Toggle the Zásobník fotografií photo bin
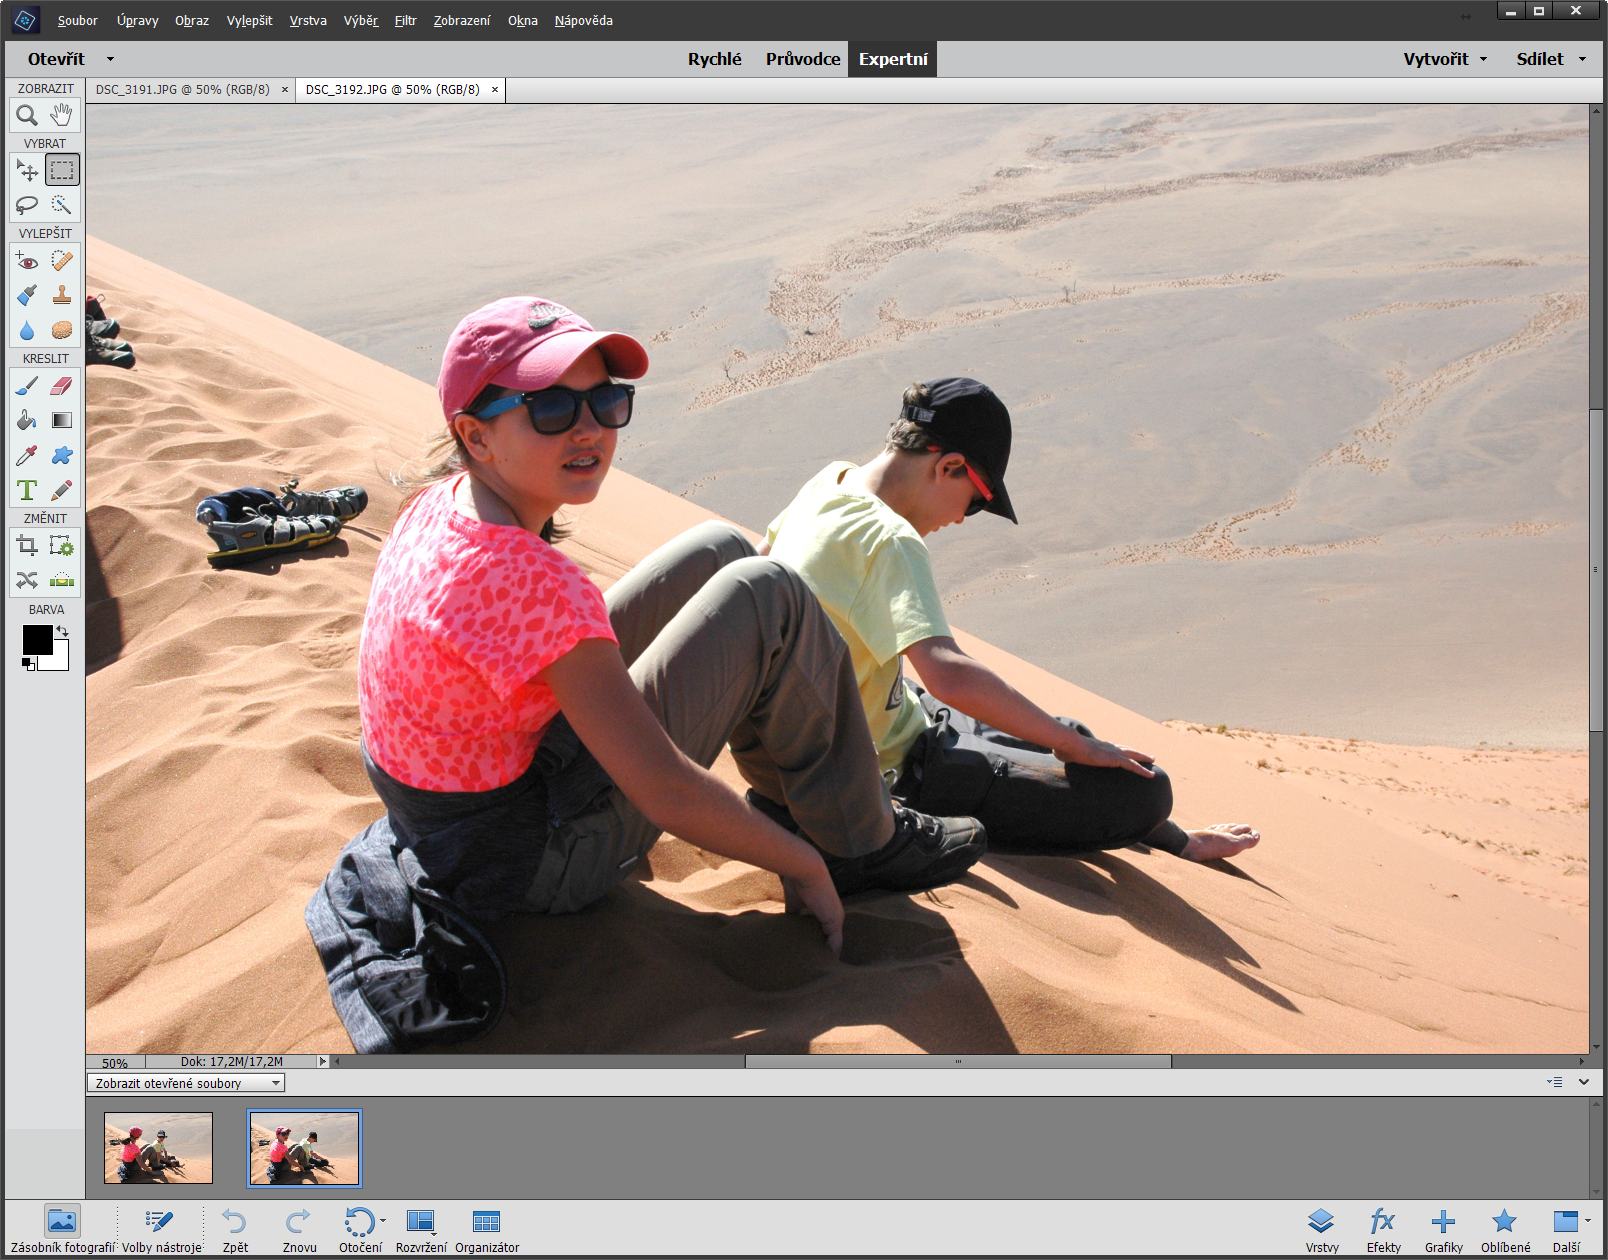1608x1260 pixels. [61, 1229]
